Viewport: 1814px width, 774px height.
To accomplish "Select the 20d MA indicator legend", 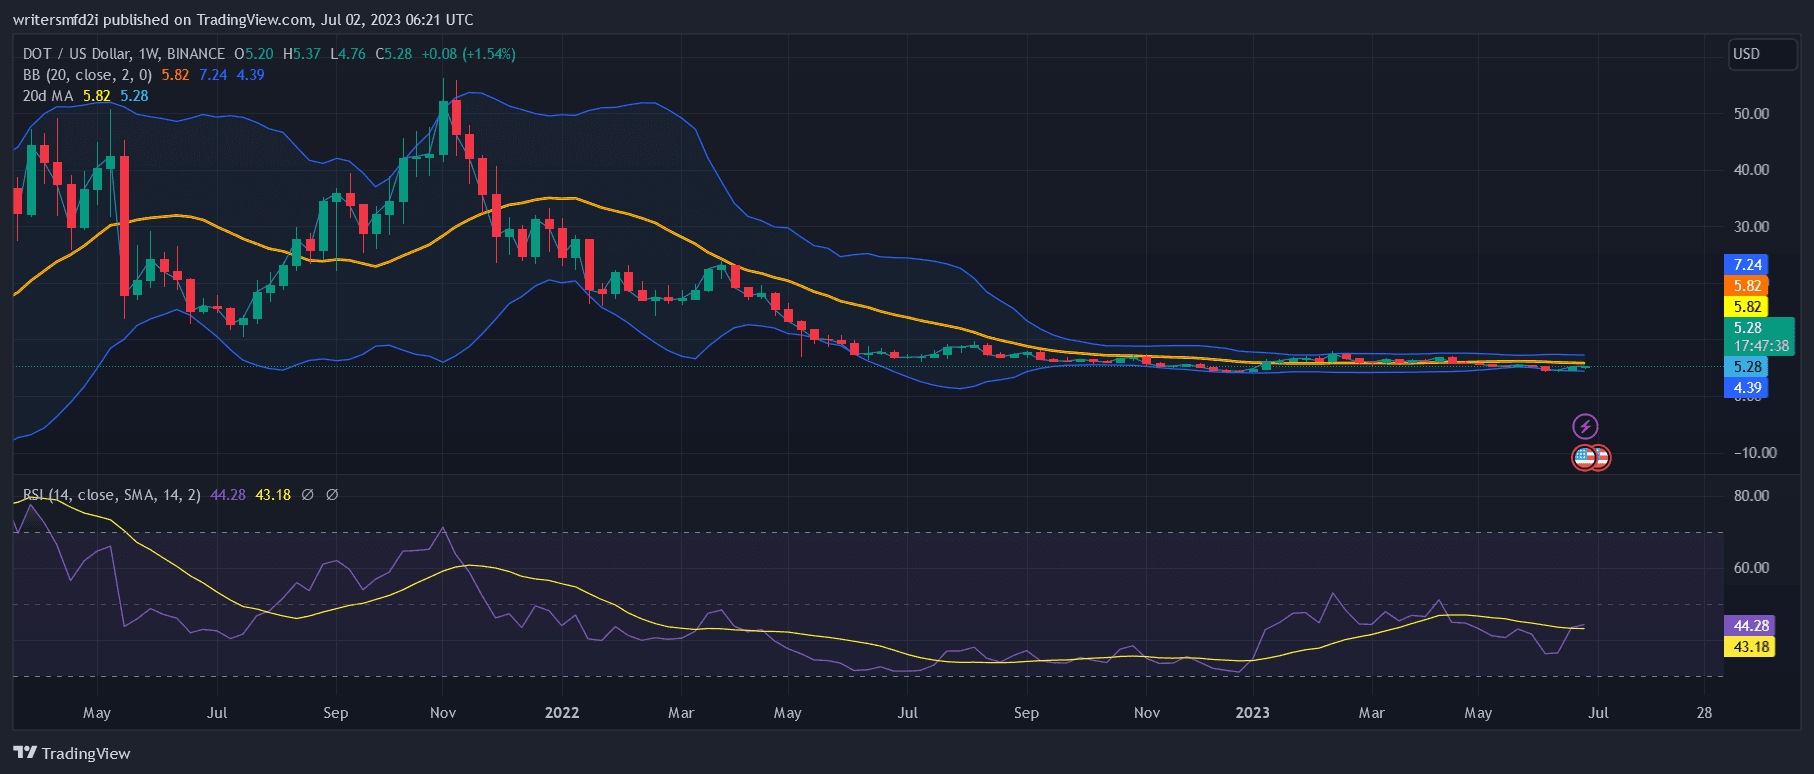I will 48,96.
